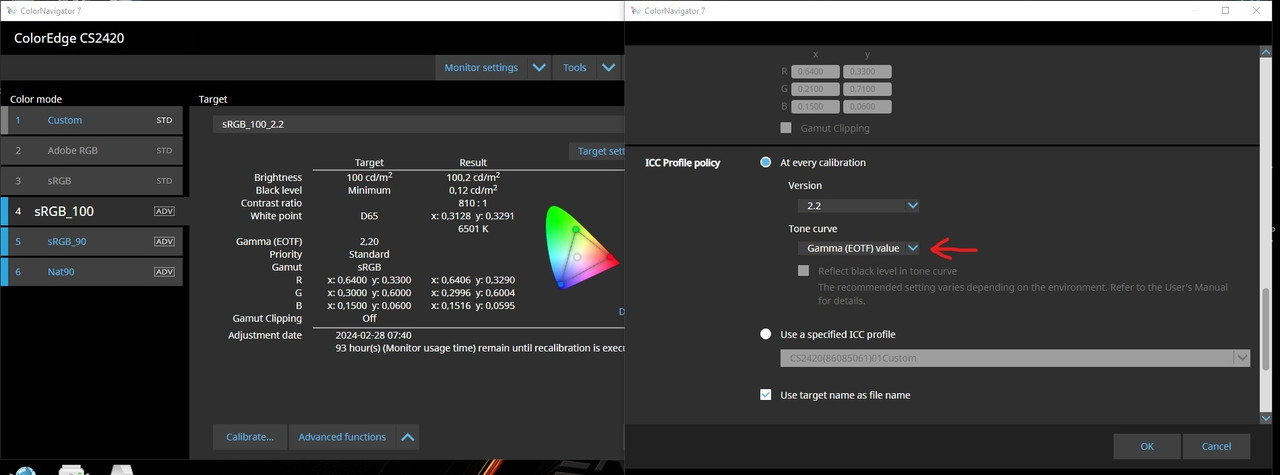Click the Adjustment date value 2024-02-28 07:40
Viewport: 1280px width, 475px height.
pyautogui.click(x=374, y=335)
